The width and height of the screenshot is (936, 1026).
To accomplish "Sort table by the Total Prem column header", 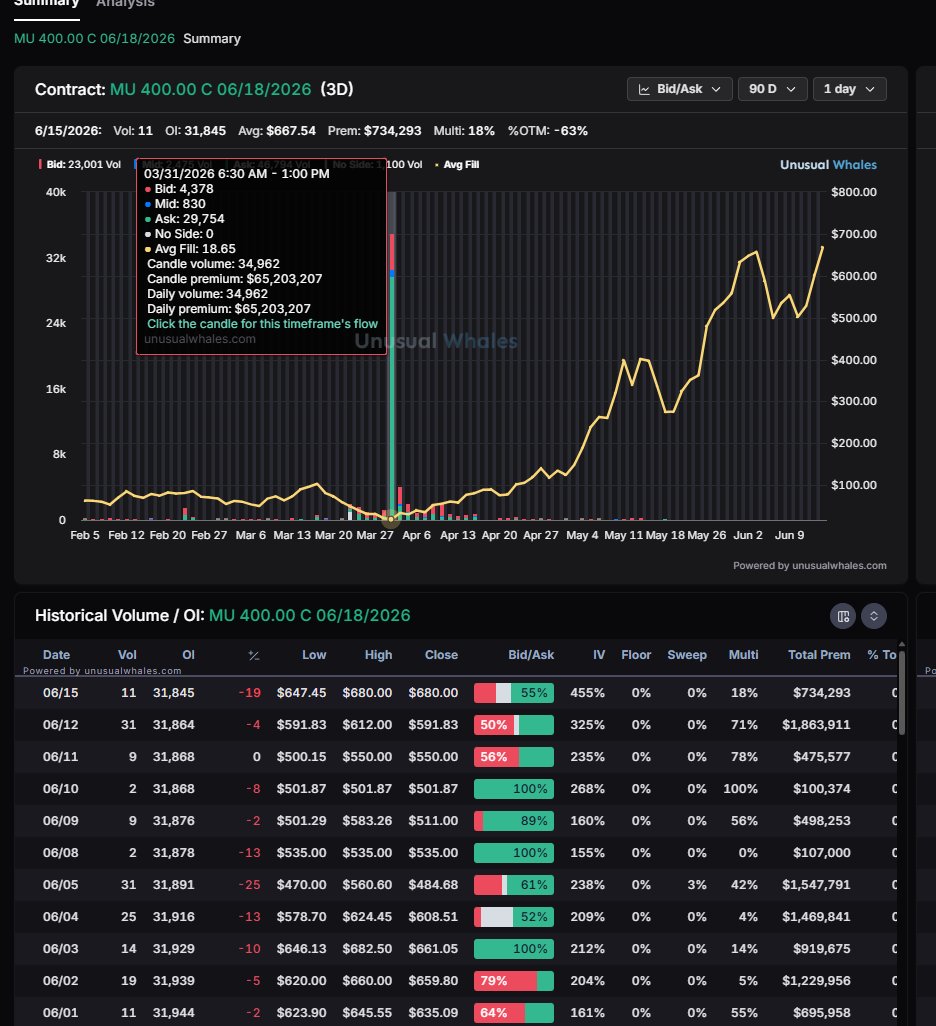I will 819,655.
